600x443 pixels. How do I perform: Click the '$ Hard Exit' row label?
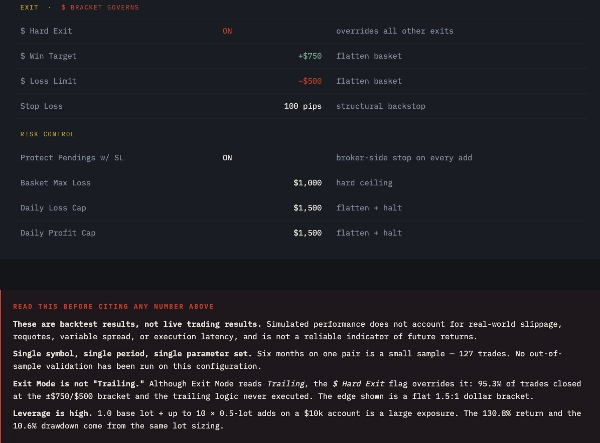(46, 31)
